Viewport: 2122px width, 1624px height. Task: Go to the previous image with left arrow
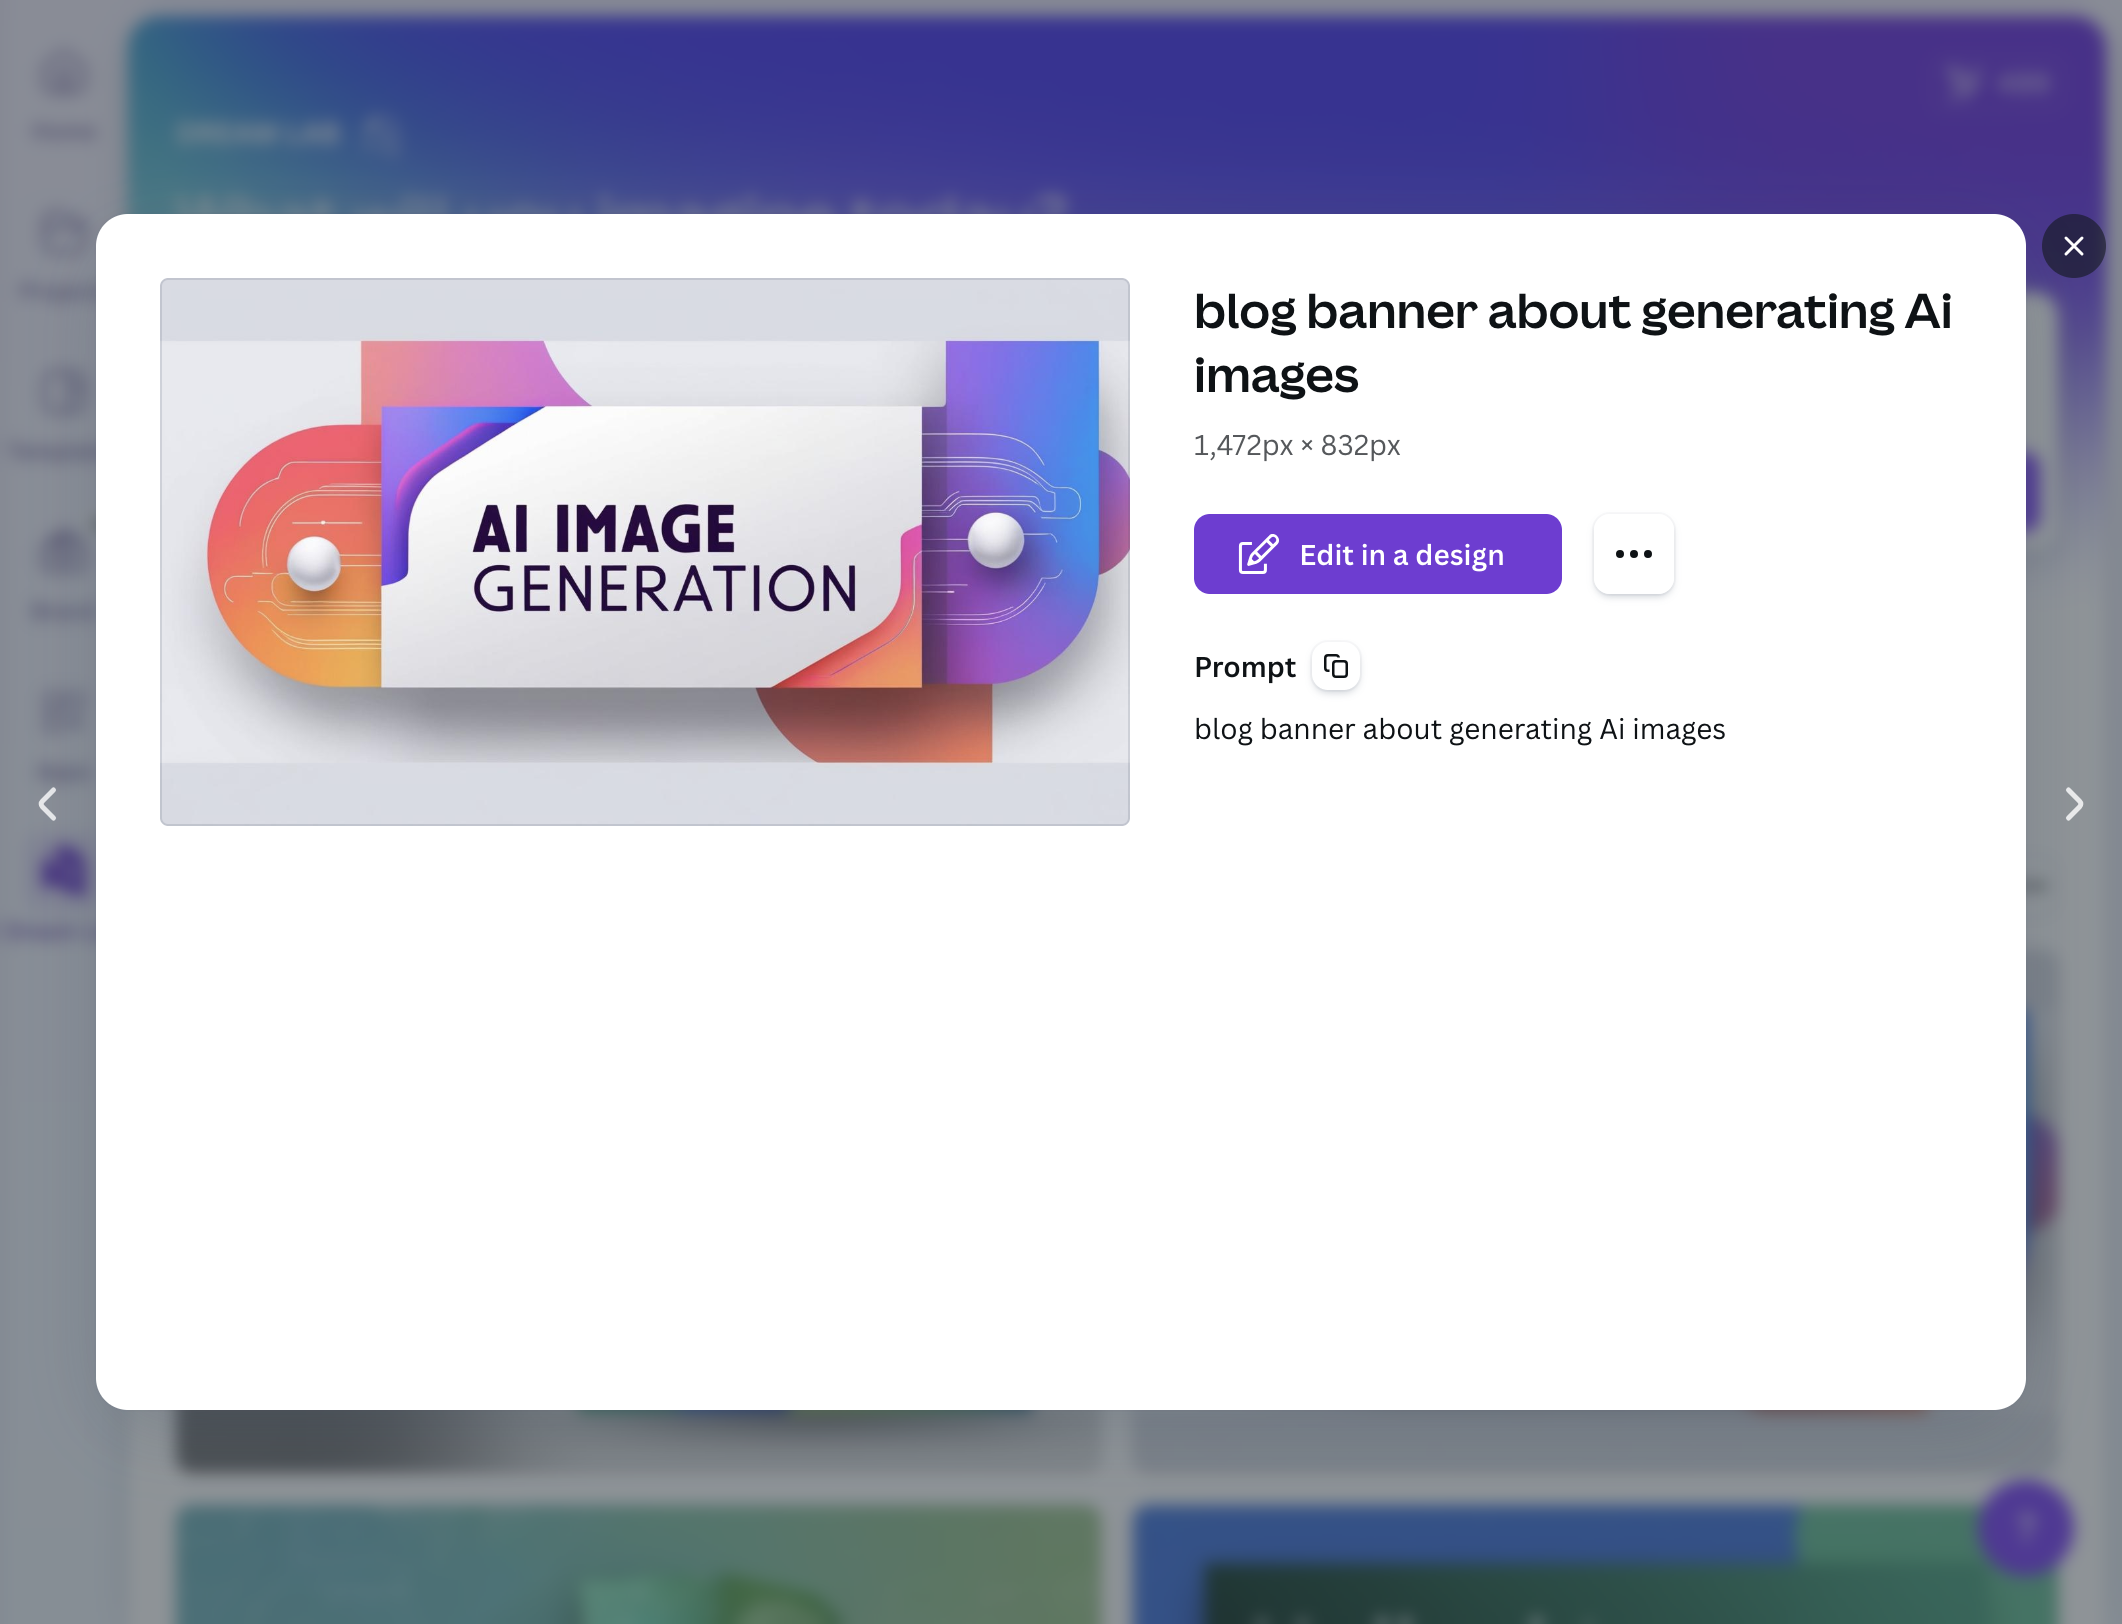pyautogui.click(x=47, y=804)
